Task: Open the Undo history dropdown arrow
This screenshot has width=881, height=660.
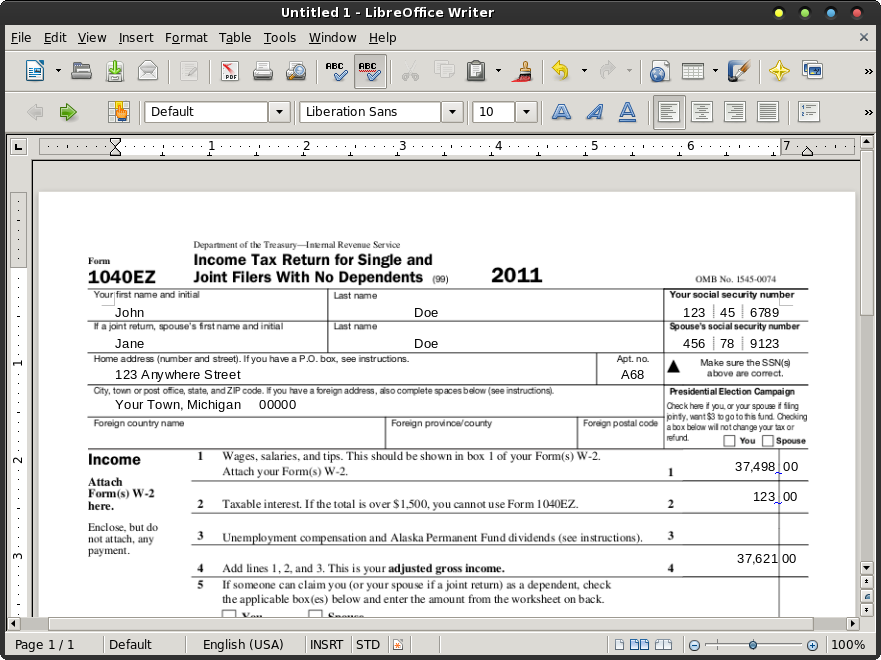Action: point(584,71)
